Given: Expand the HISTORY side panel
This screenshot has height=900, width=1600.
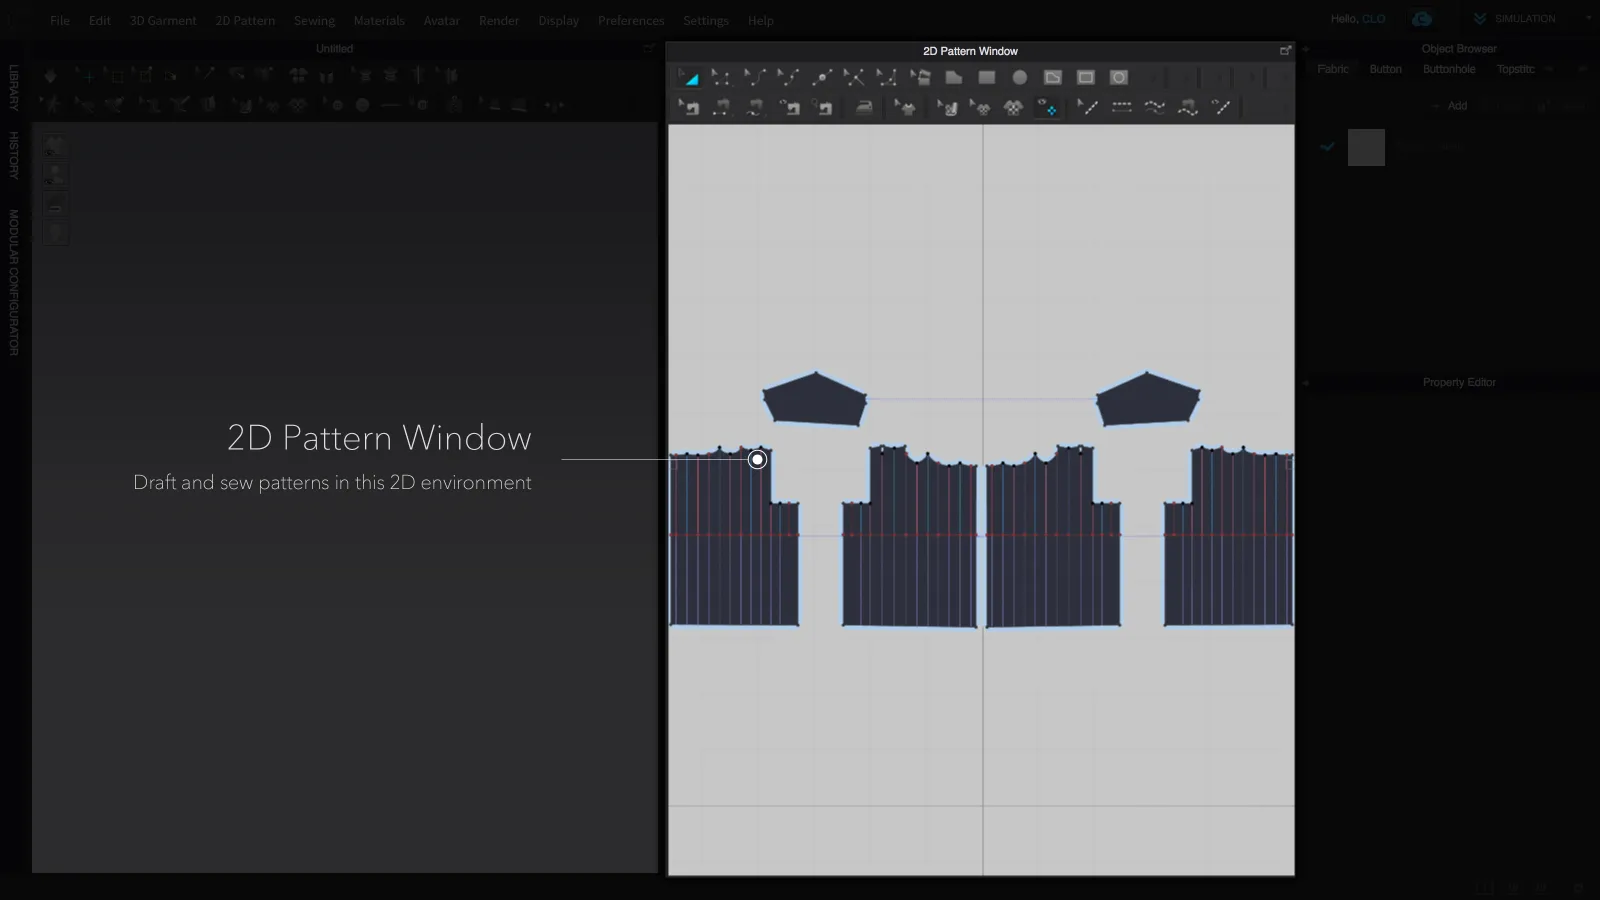Looking at the screenshot, I should 14,155.
